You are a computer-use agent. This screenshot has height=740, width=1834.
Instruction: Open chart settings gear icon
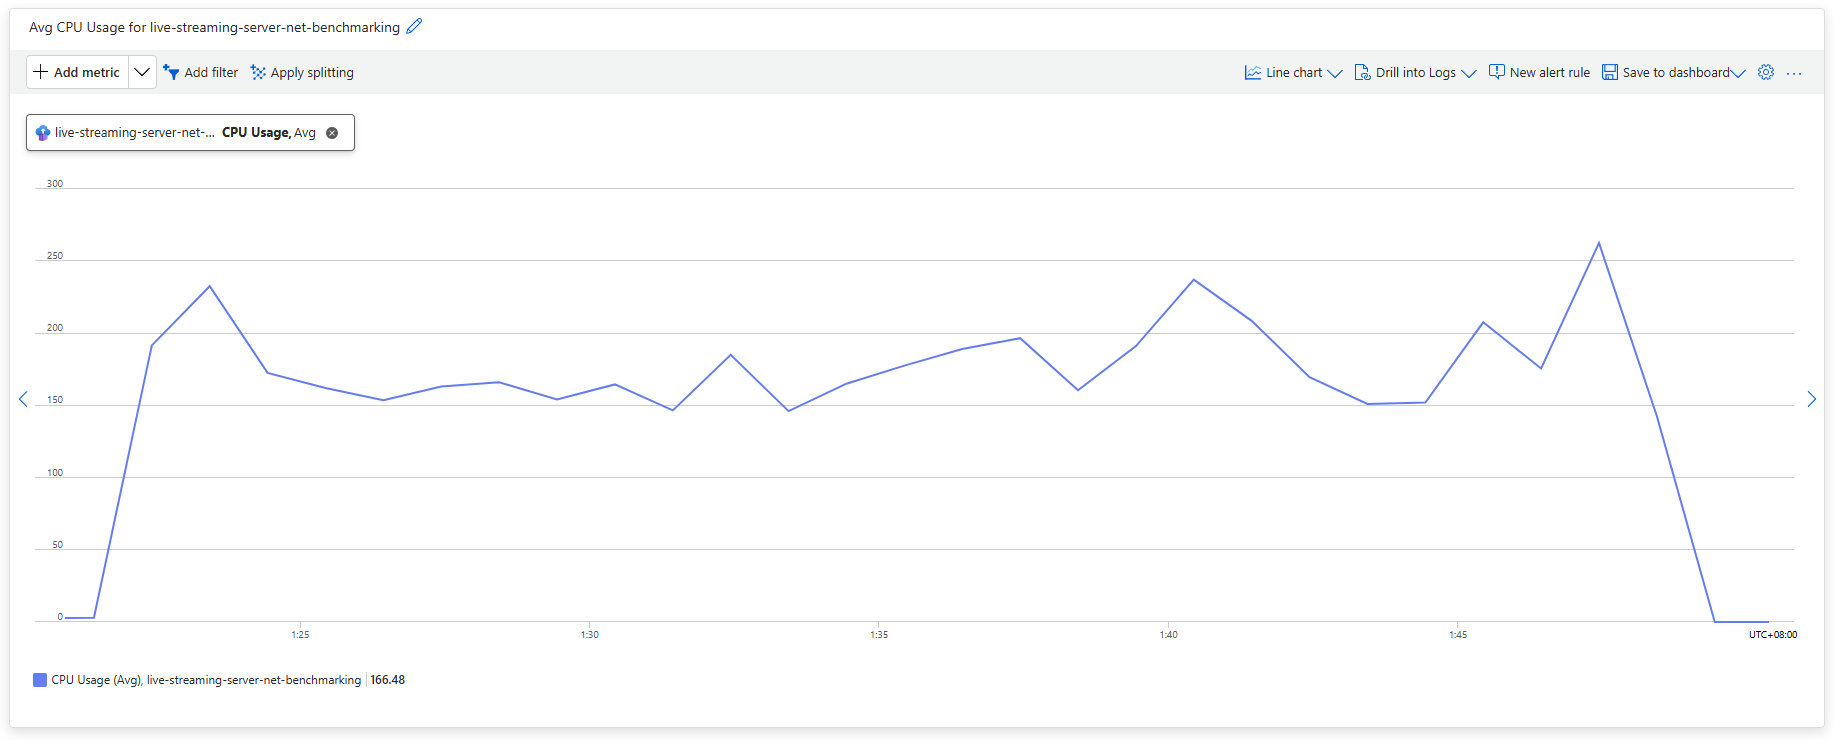pos(1766,72)
